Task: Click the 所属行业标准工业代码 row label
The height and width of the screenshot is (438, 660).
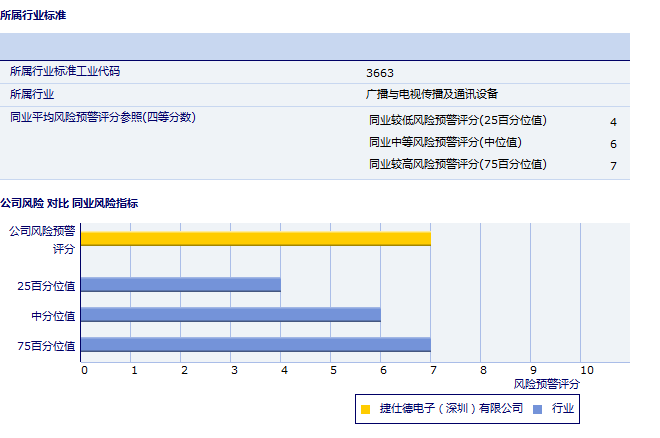Action: click(71, 72)
